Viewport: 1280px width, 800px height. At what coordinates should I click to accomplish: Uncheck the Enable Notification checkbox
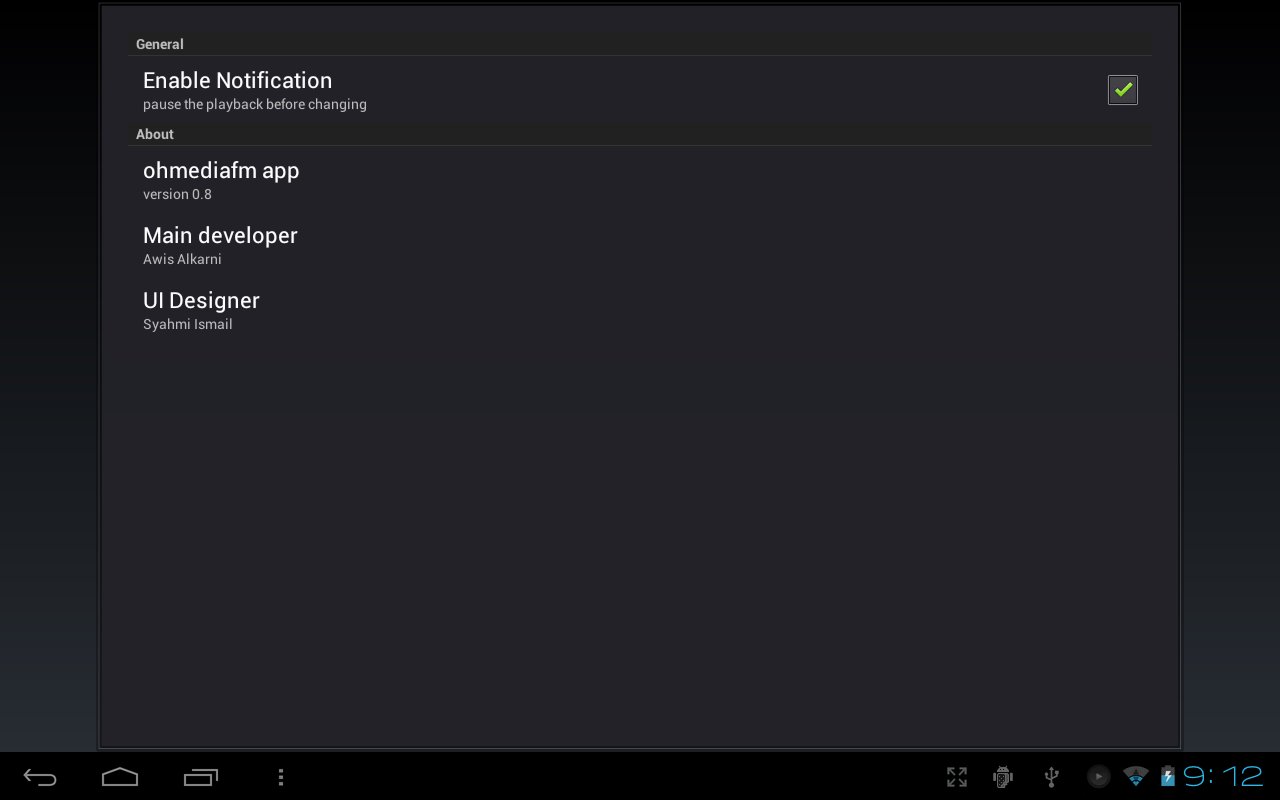pos(1123,90)
